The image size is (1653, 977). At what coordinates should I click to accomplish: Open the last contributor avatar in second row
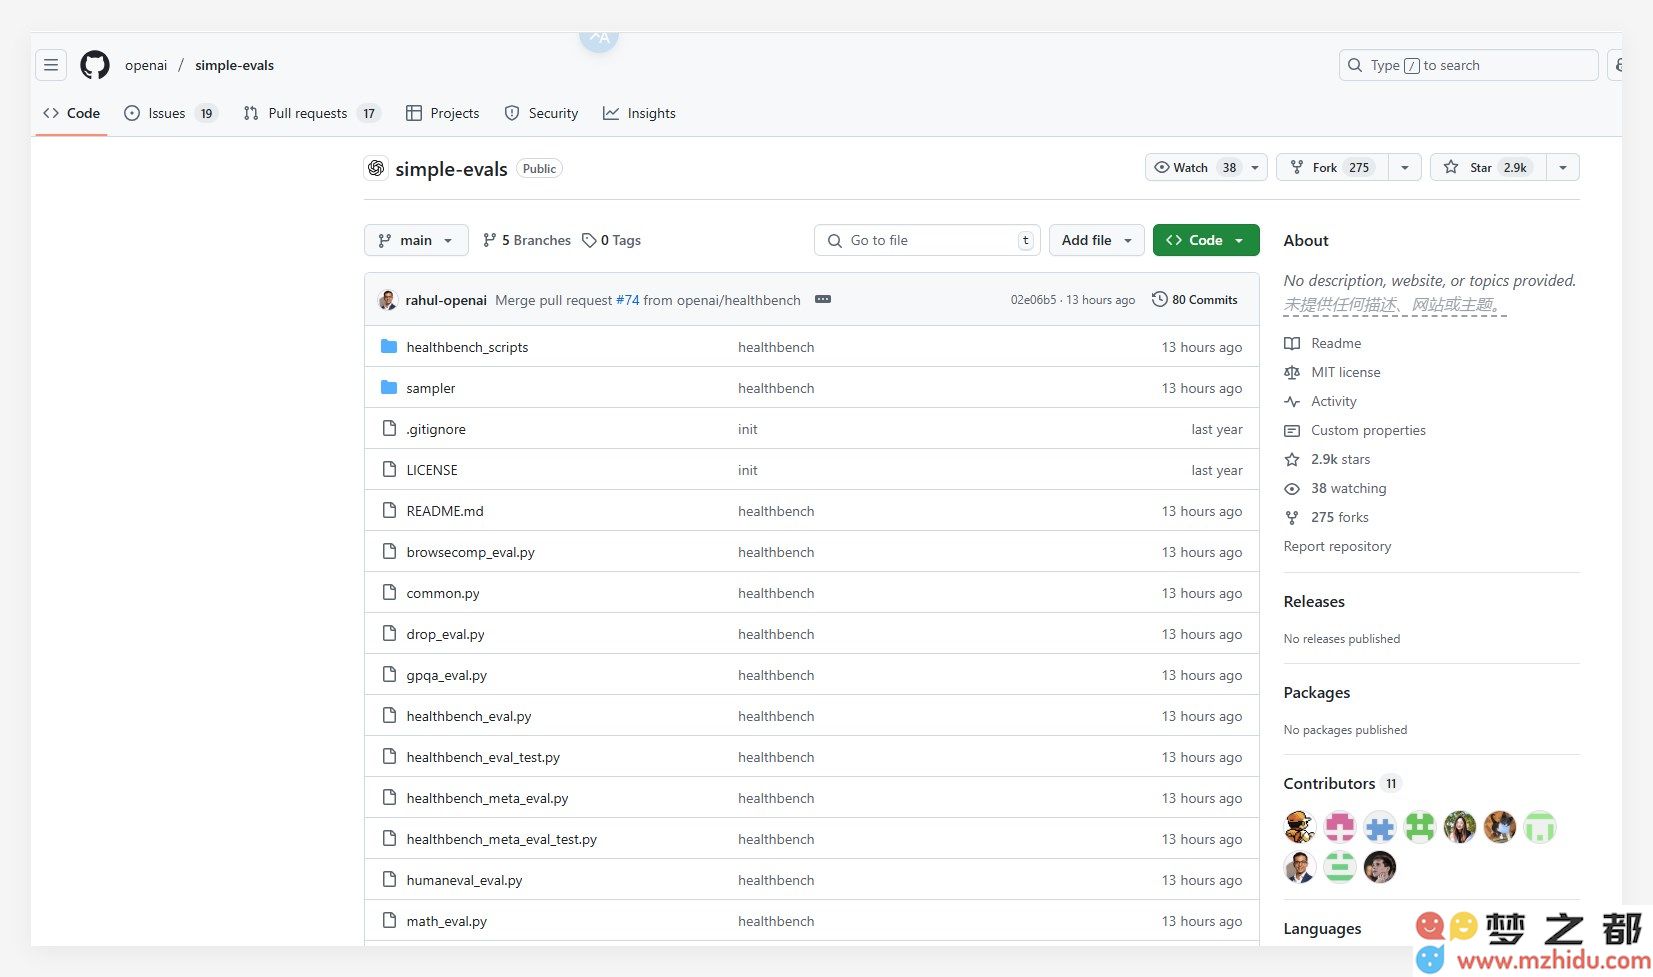pyautogui.click(x=1380, y=867)
